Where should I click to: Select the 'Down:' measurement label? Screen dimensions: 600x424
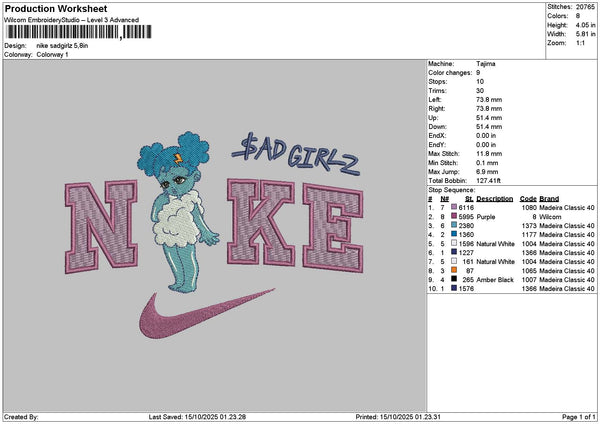point(437,127)
